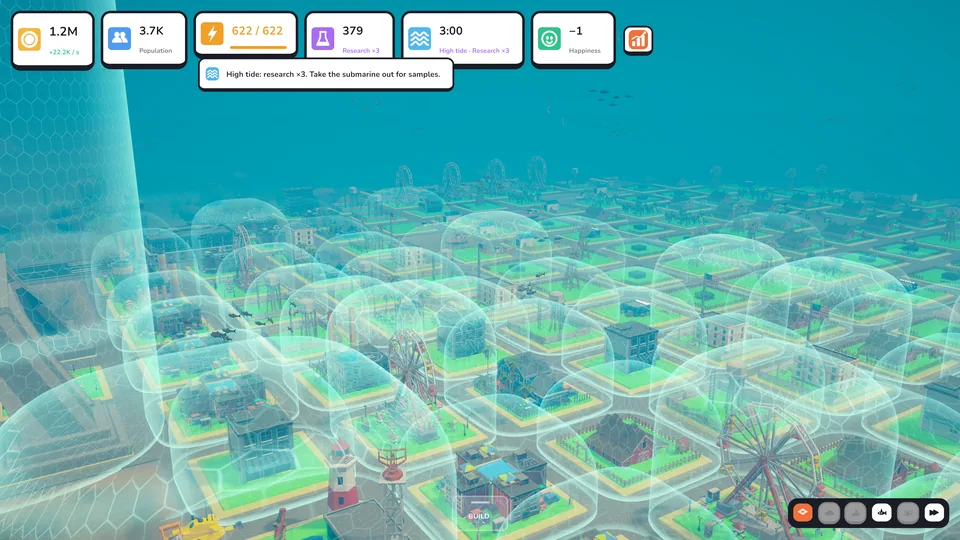960x540 pixels.
Task: Open the orange bar chart statistics button
Action: 638,40
